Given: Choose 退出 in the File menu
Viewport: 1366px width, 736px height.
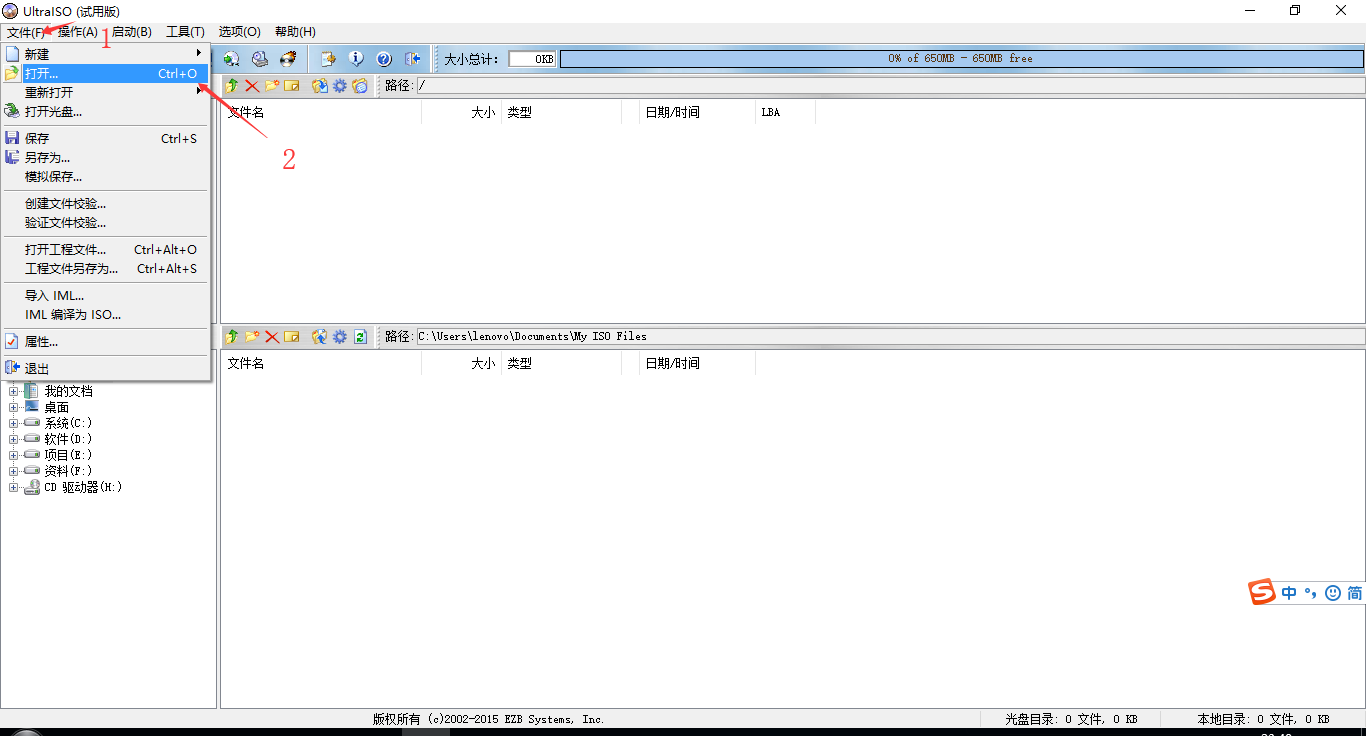Looking at the screenshot, I should coord(105,368).
